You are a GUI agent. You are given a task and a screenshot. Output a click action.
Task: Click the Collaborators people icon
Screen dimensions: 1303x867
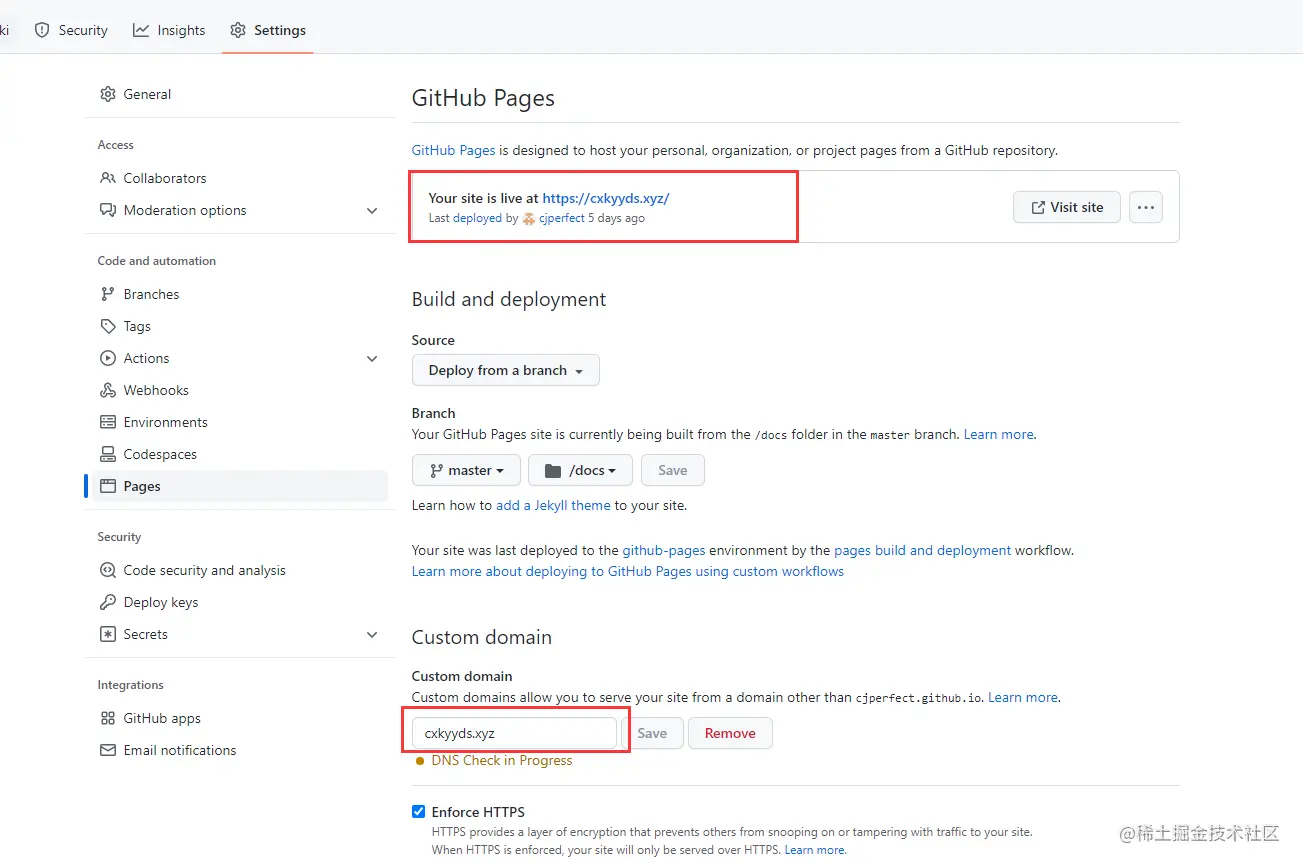pos(107,178)
